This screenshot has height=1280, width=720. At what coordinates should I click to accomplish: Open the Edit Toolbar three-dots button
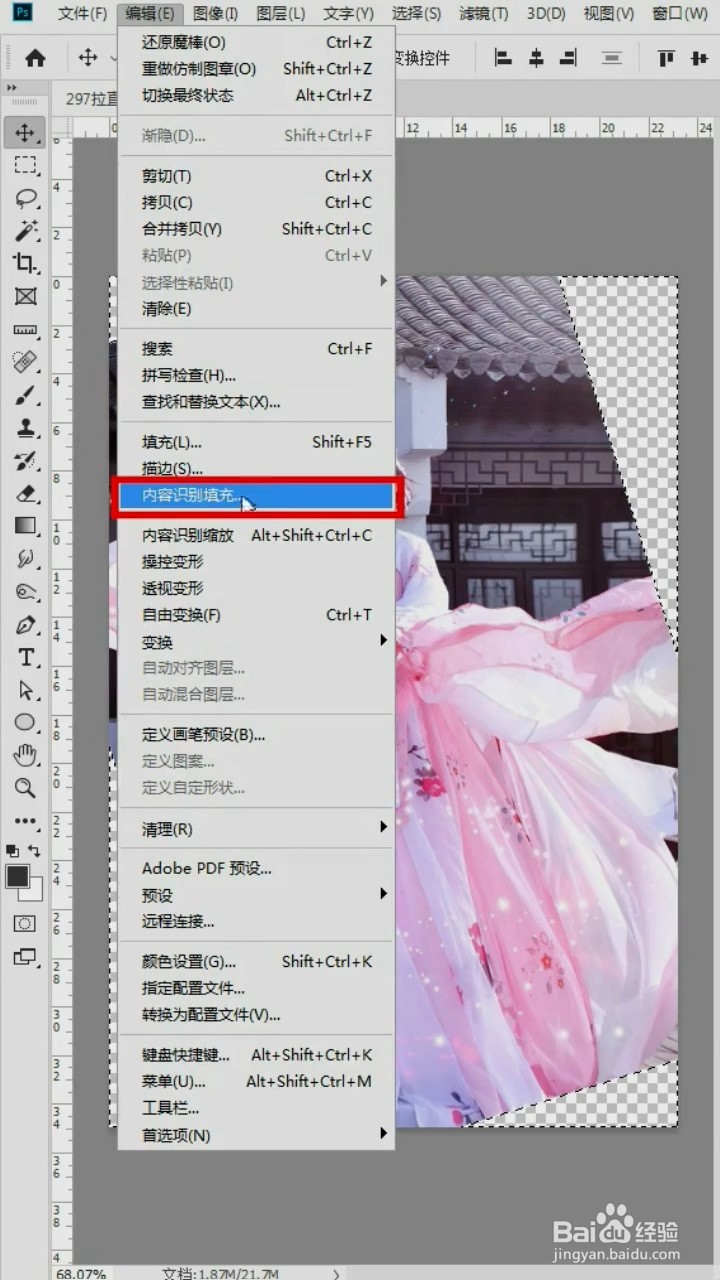(x=25, y=821)
